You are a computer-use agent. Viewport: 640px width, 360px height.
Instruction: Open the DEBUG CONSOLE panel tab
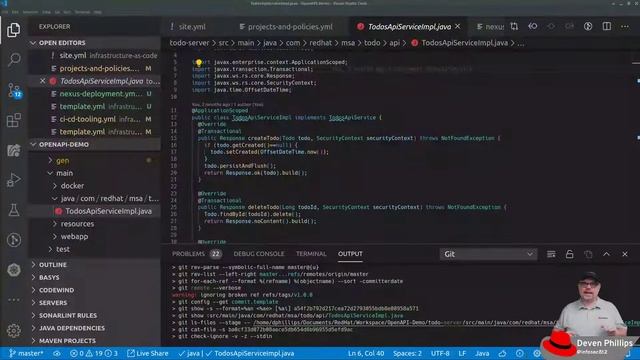(259, 254)
